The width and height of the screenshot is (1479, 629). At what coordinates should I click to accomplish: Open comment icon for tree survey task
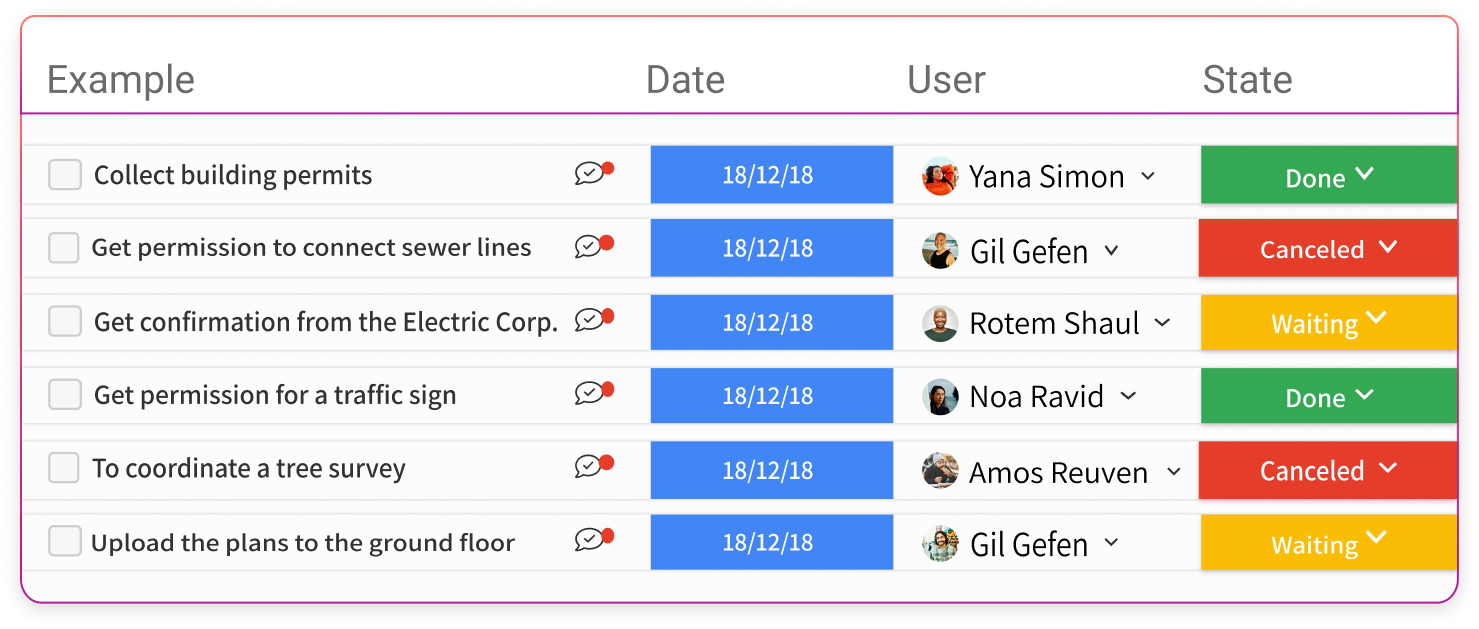tap(593, 467)
